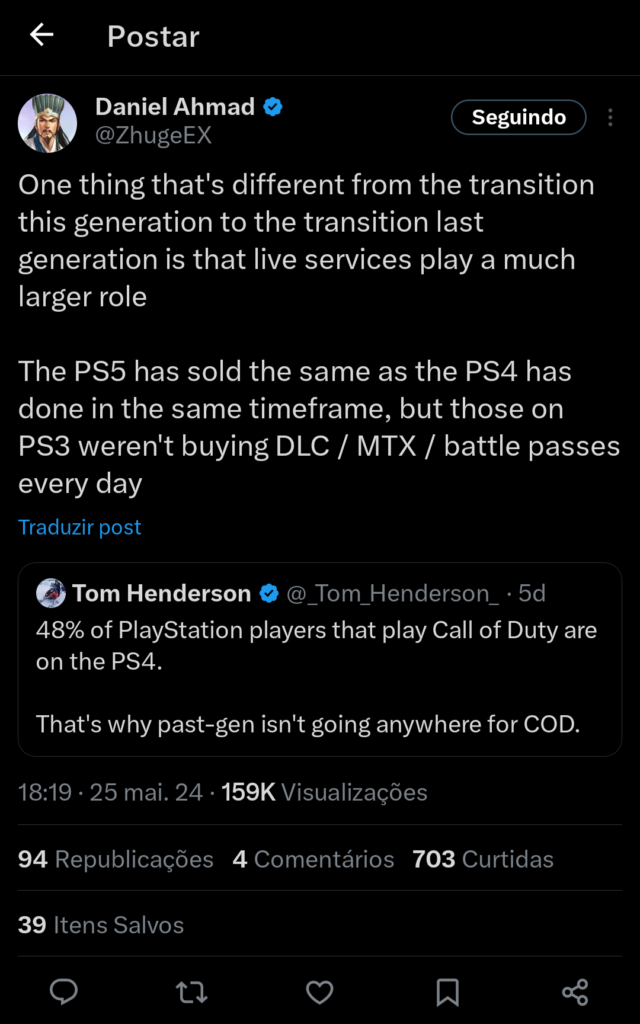
Task: View the 4 Comentários quotes list
Action: pos(313,859)
